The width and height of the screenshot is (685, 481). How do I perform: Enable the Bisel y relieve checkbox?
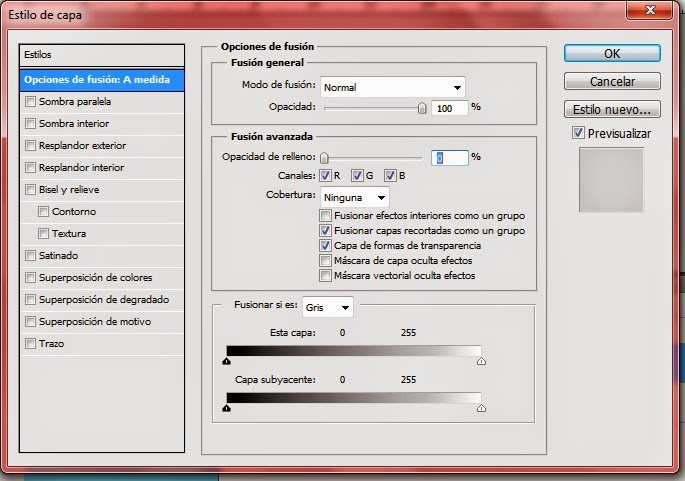[30, 190]
